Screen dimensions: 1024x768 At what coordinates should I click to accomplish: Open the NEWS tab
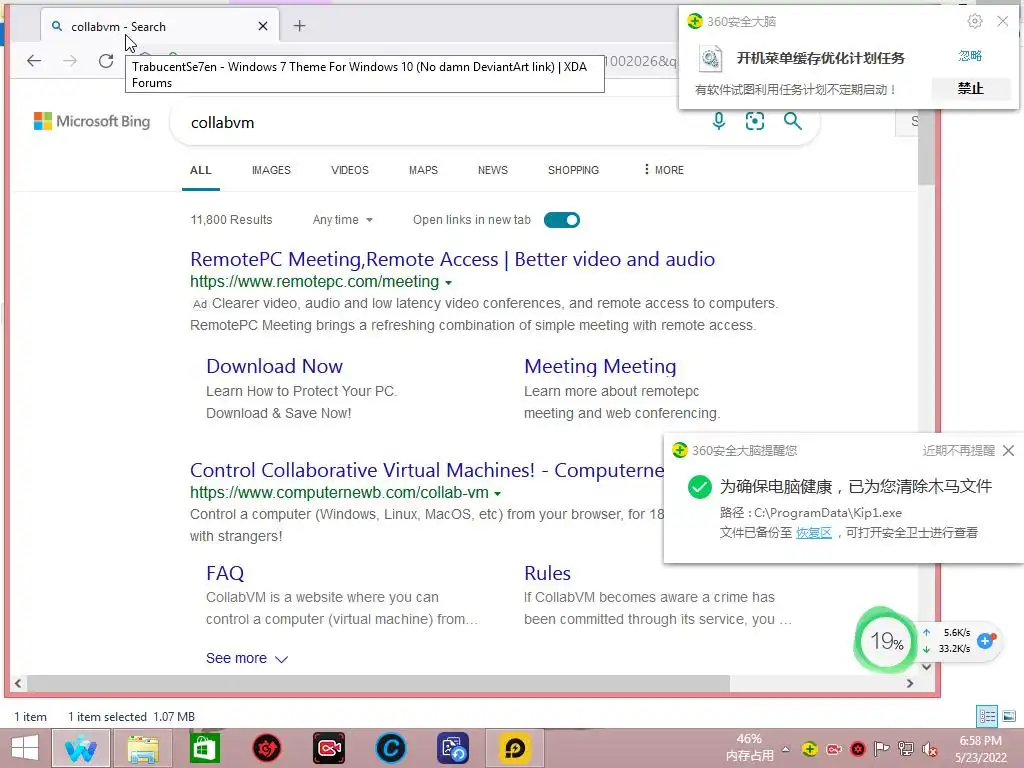click(x=492, y=170)
